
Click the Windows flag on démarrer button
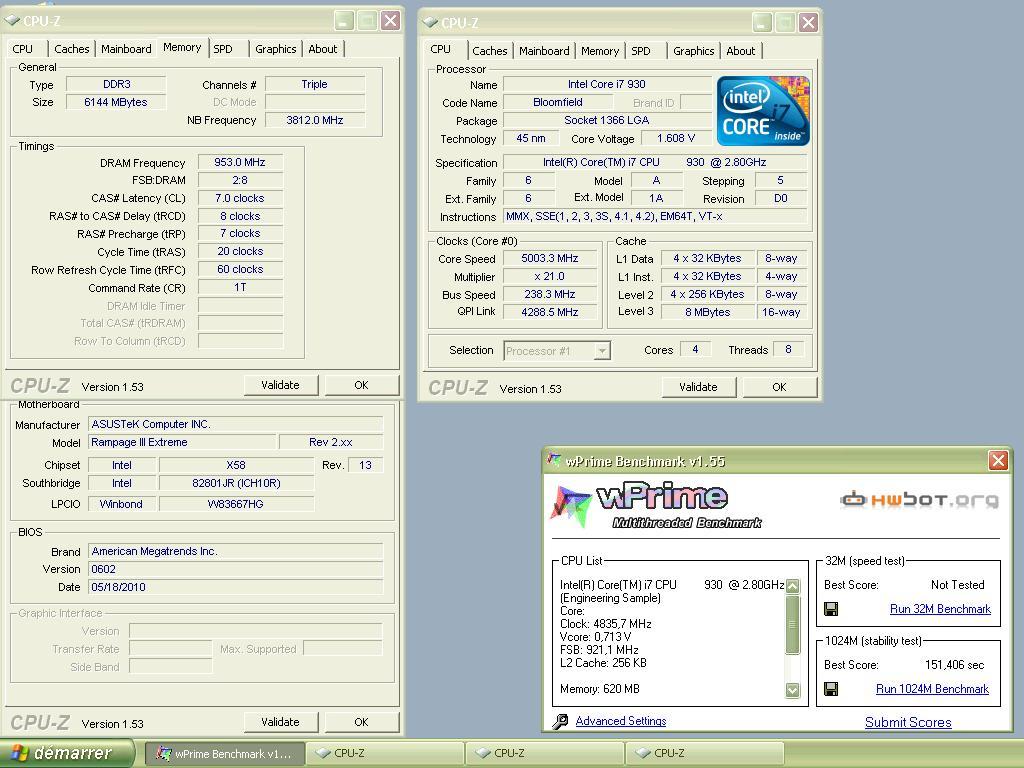point(20,753)
